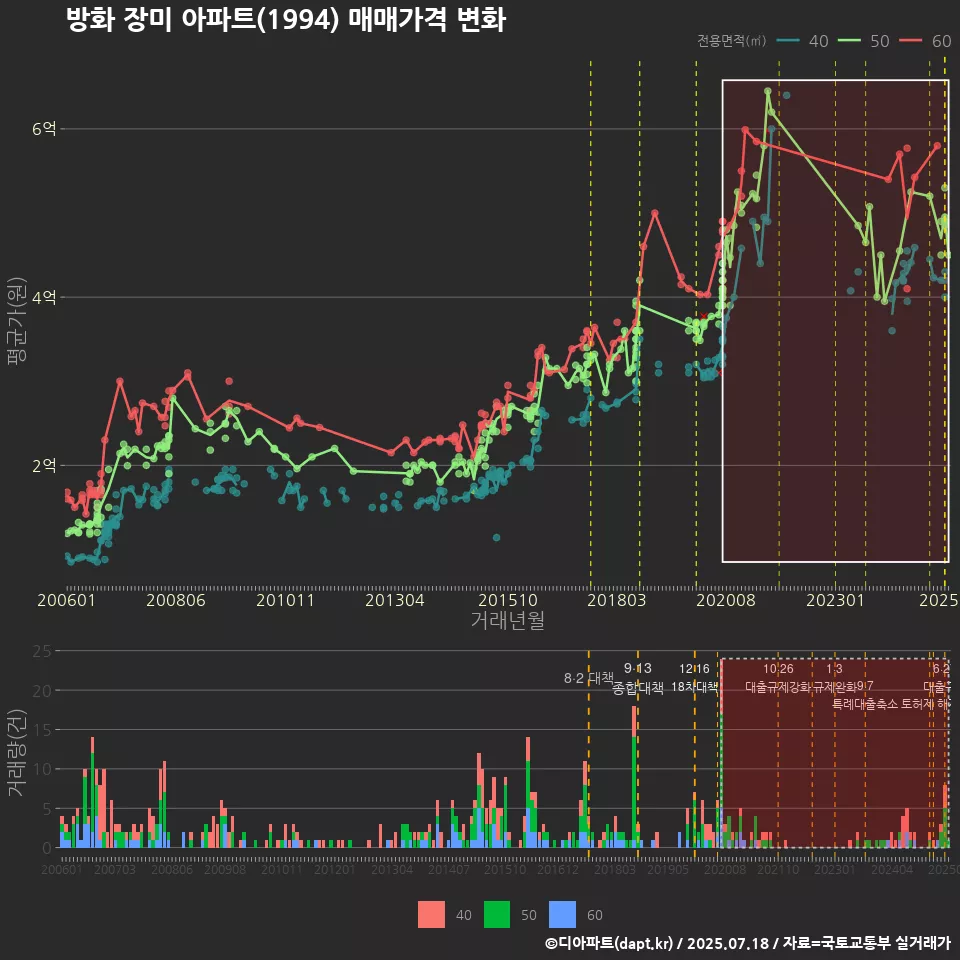This screenshot has height=960, width=960.
Task: Click the 5 label on the volume axis
Action: pos(47,809)
